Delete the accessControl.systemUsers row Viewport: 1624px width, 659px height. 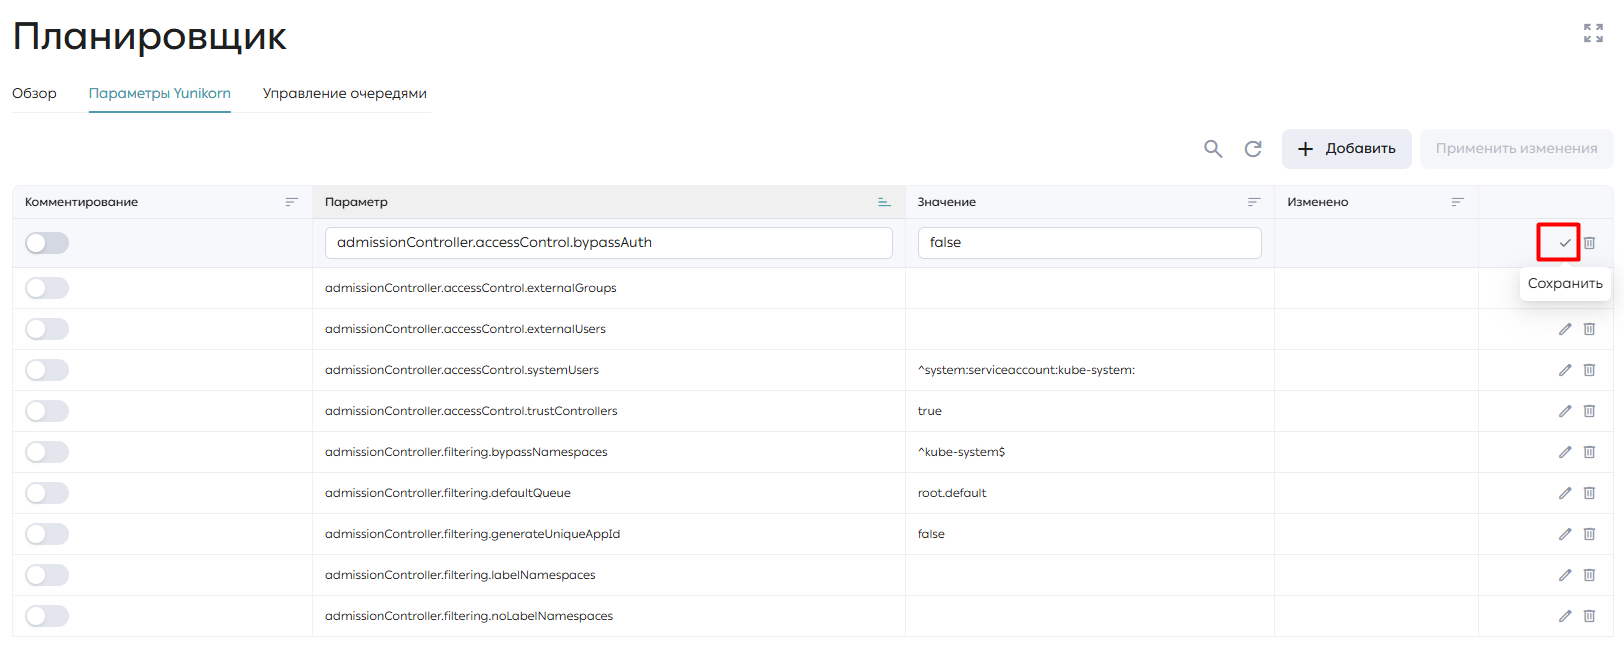(1589, 370)
